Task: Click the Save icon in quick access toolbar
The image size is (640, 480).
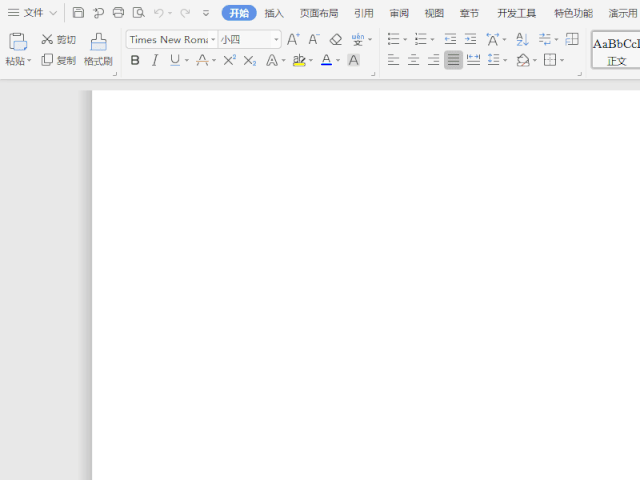Action: click(x=79, y=13)
